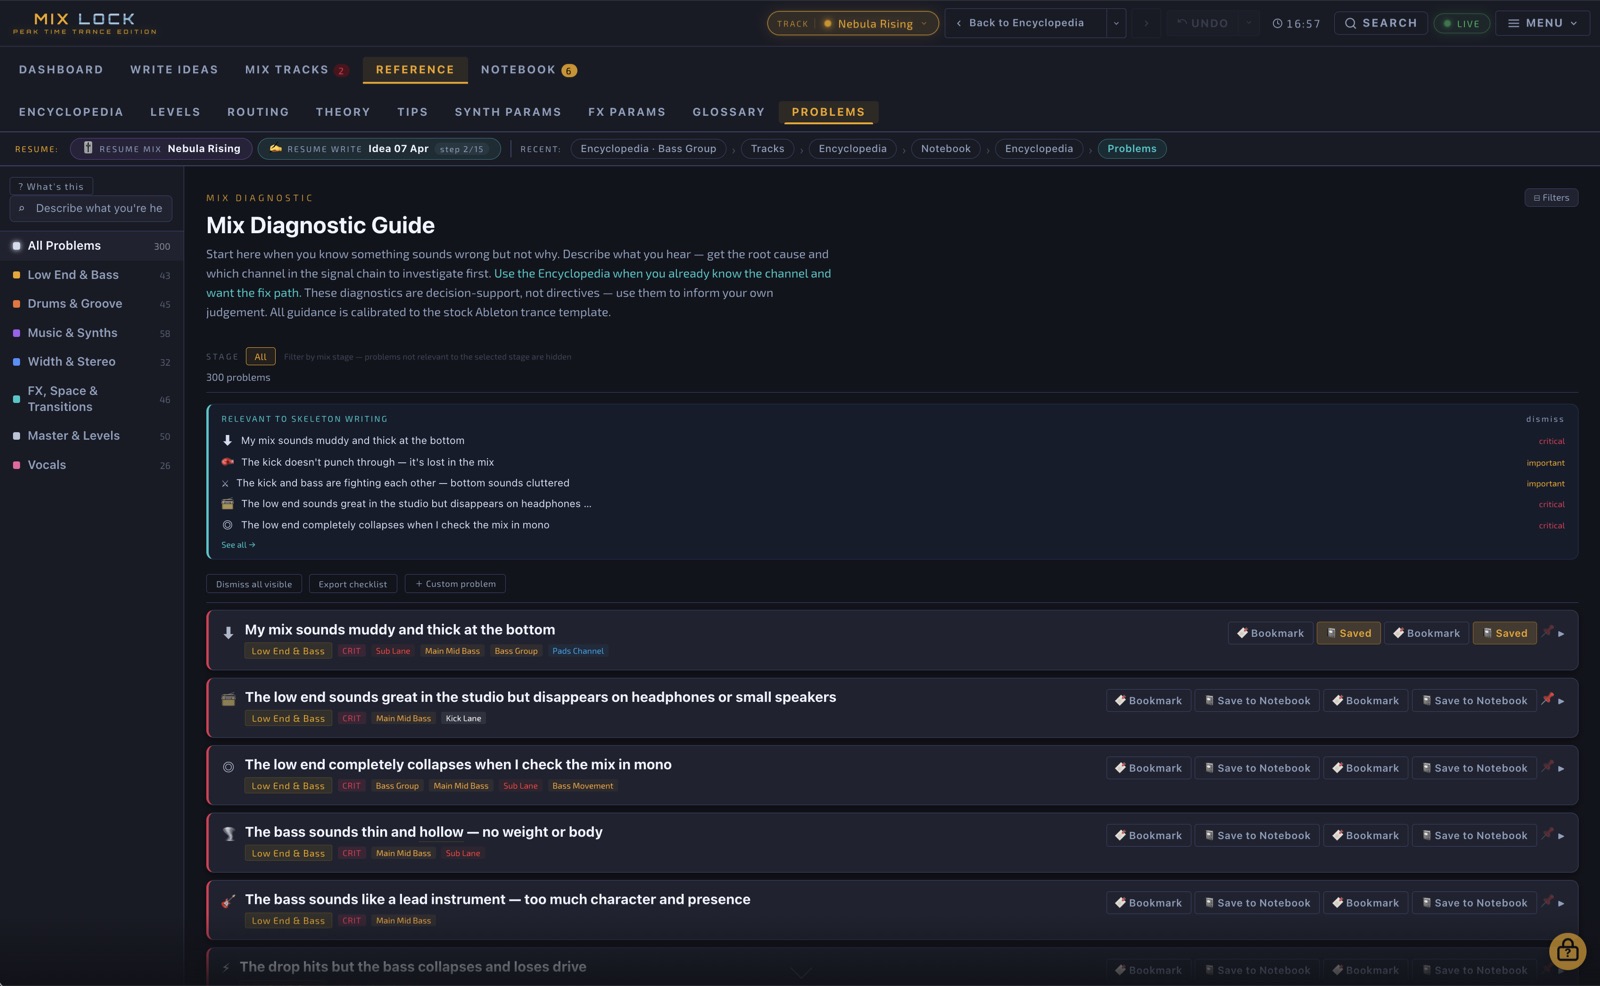Open the global Search
The image size is (1600, 986).
pos(1381,23)
